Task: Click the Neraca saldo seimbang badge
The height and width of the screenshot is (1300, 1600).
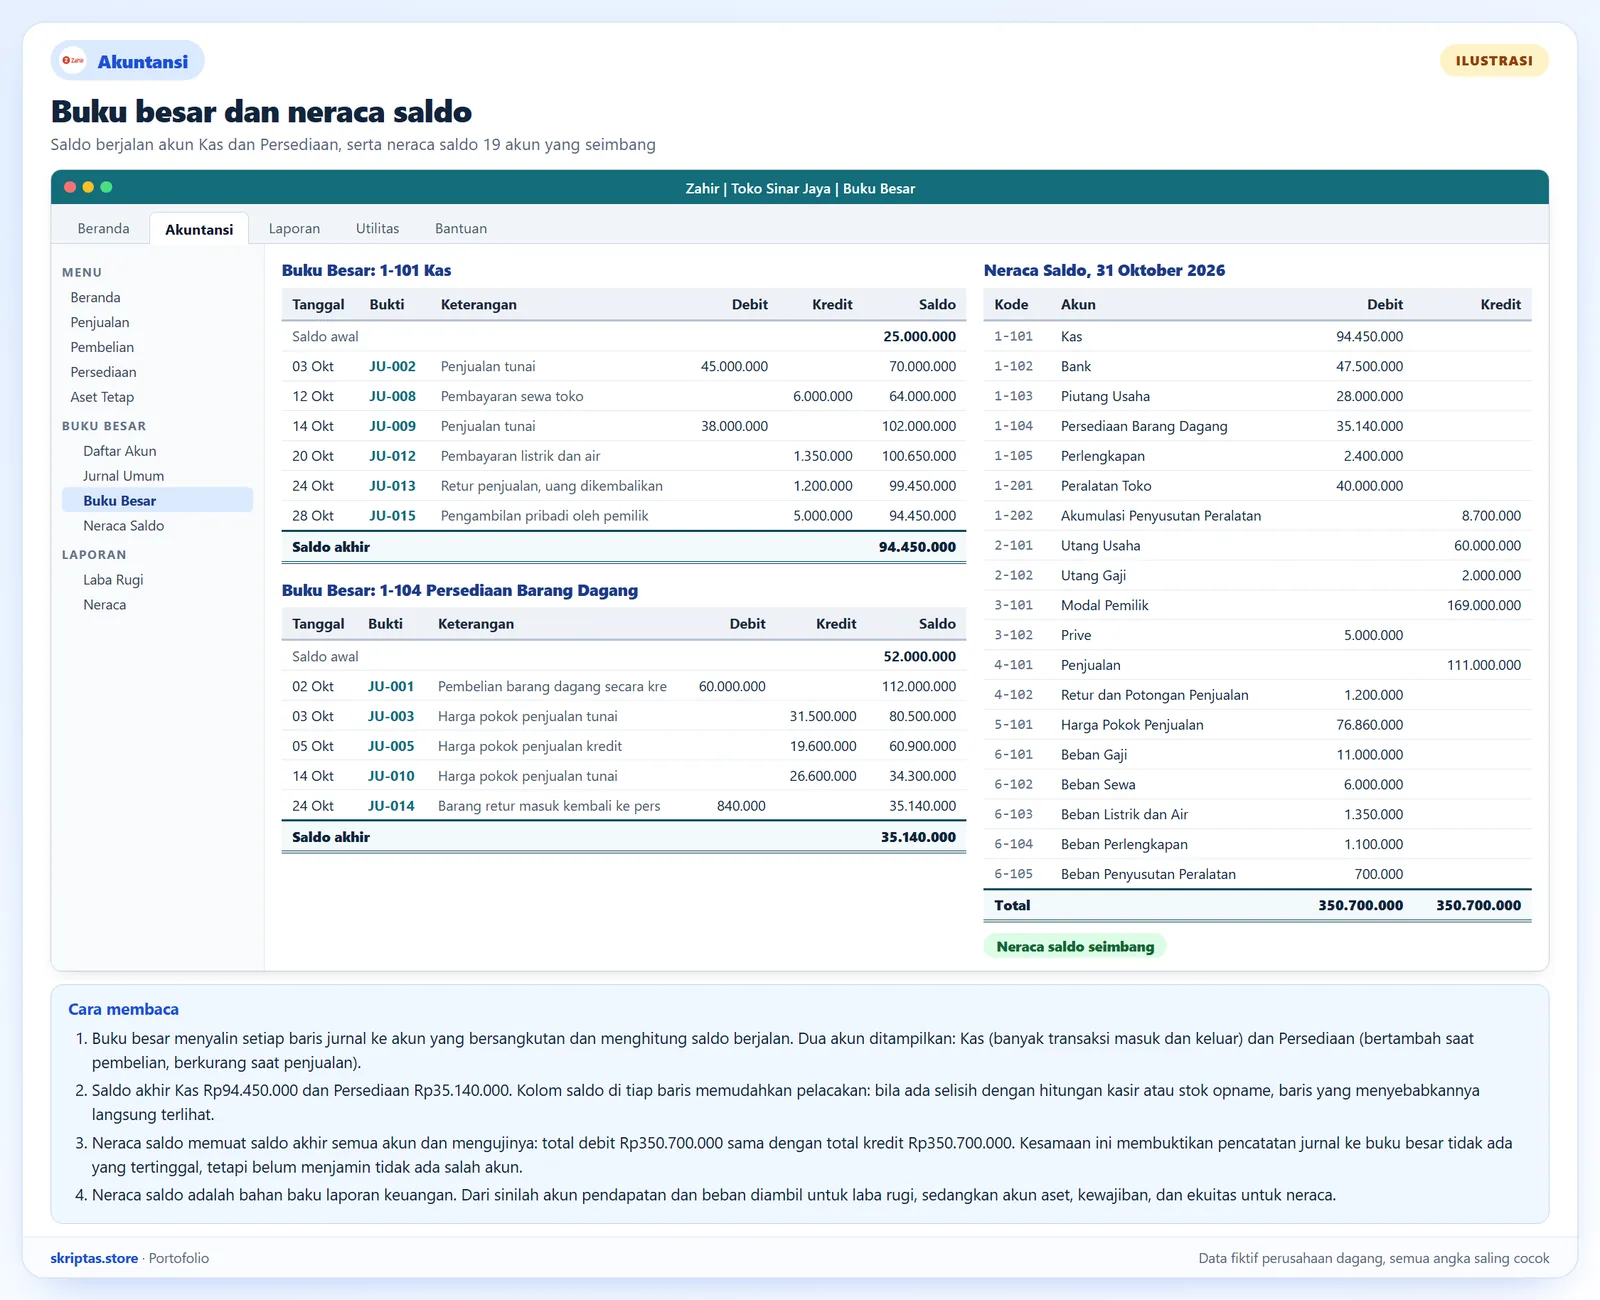Action: [x=1075, y=946]
